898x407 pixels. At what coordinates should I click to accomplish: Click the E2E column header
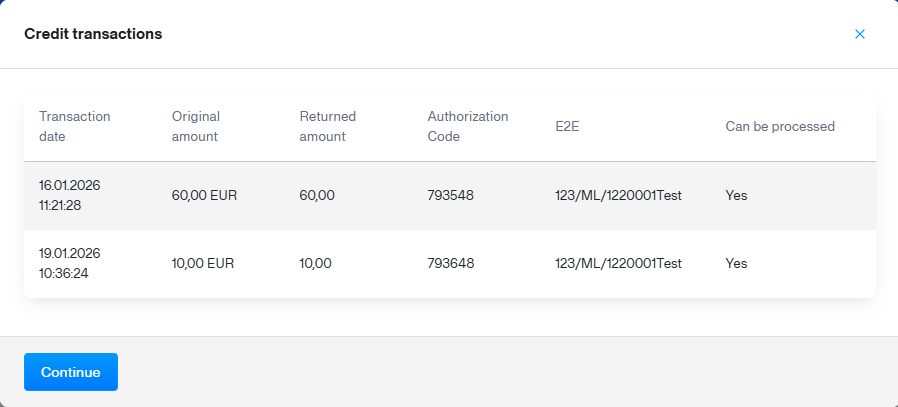tap(567, 127)
